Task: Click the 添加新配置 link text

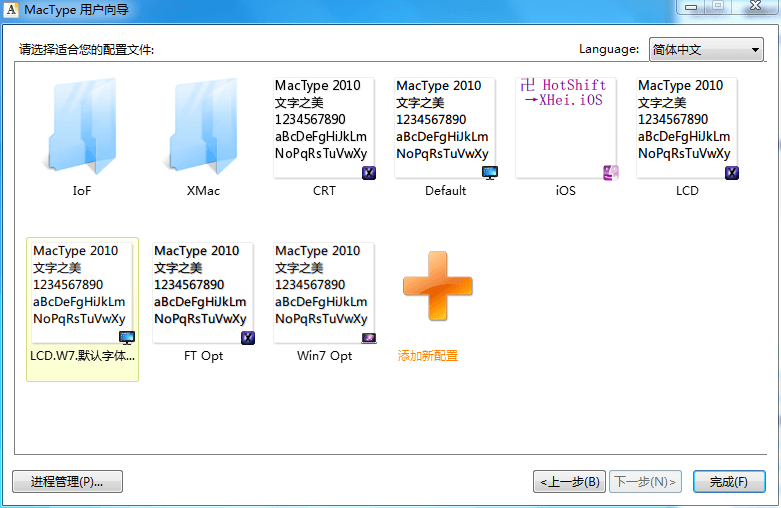Action: pyautogui.click(x=427, y=356)
